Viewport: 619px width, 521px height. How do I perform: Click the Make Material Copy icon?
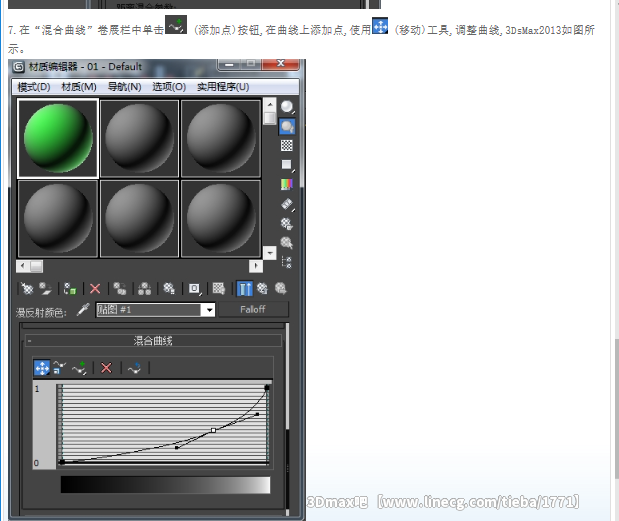[120, 289]
